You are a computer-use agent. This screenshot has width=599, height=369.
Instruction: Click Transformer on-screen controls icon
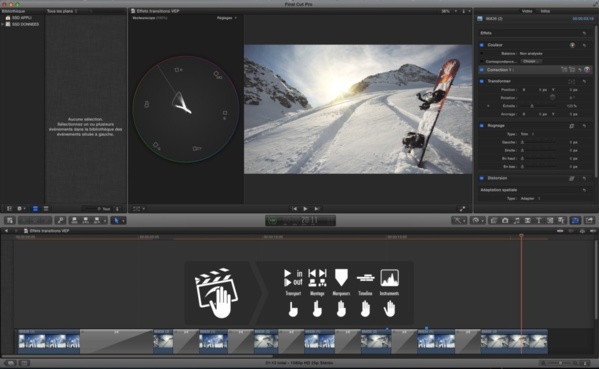(571, 81)
